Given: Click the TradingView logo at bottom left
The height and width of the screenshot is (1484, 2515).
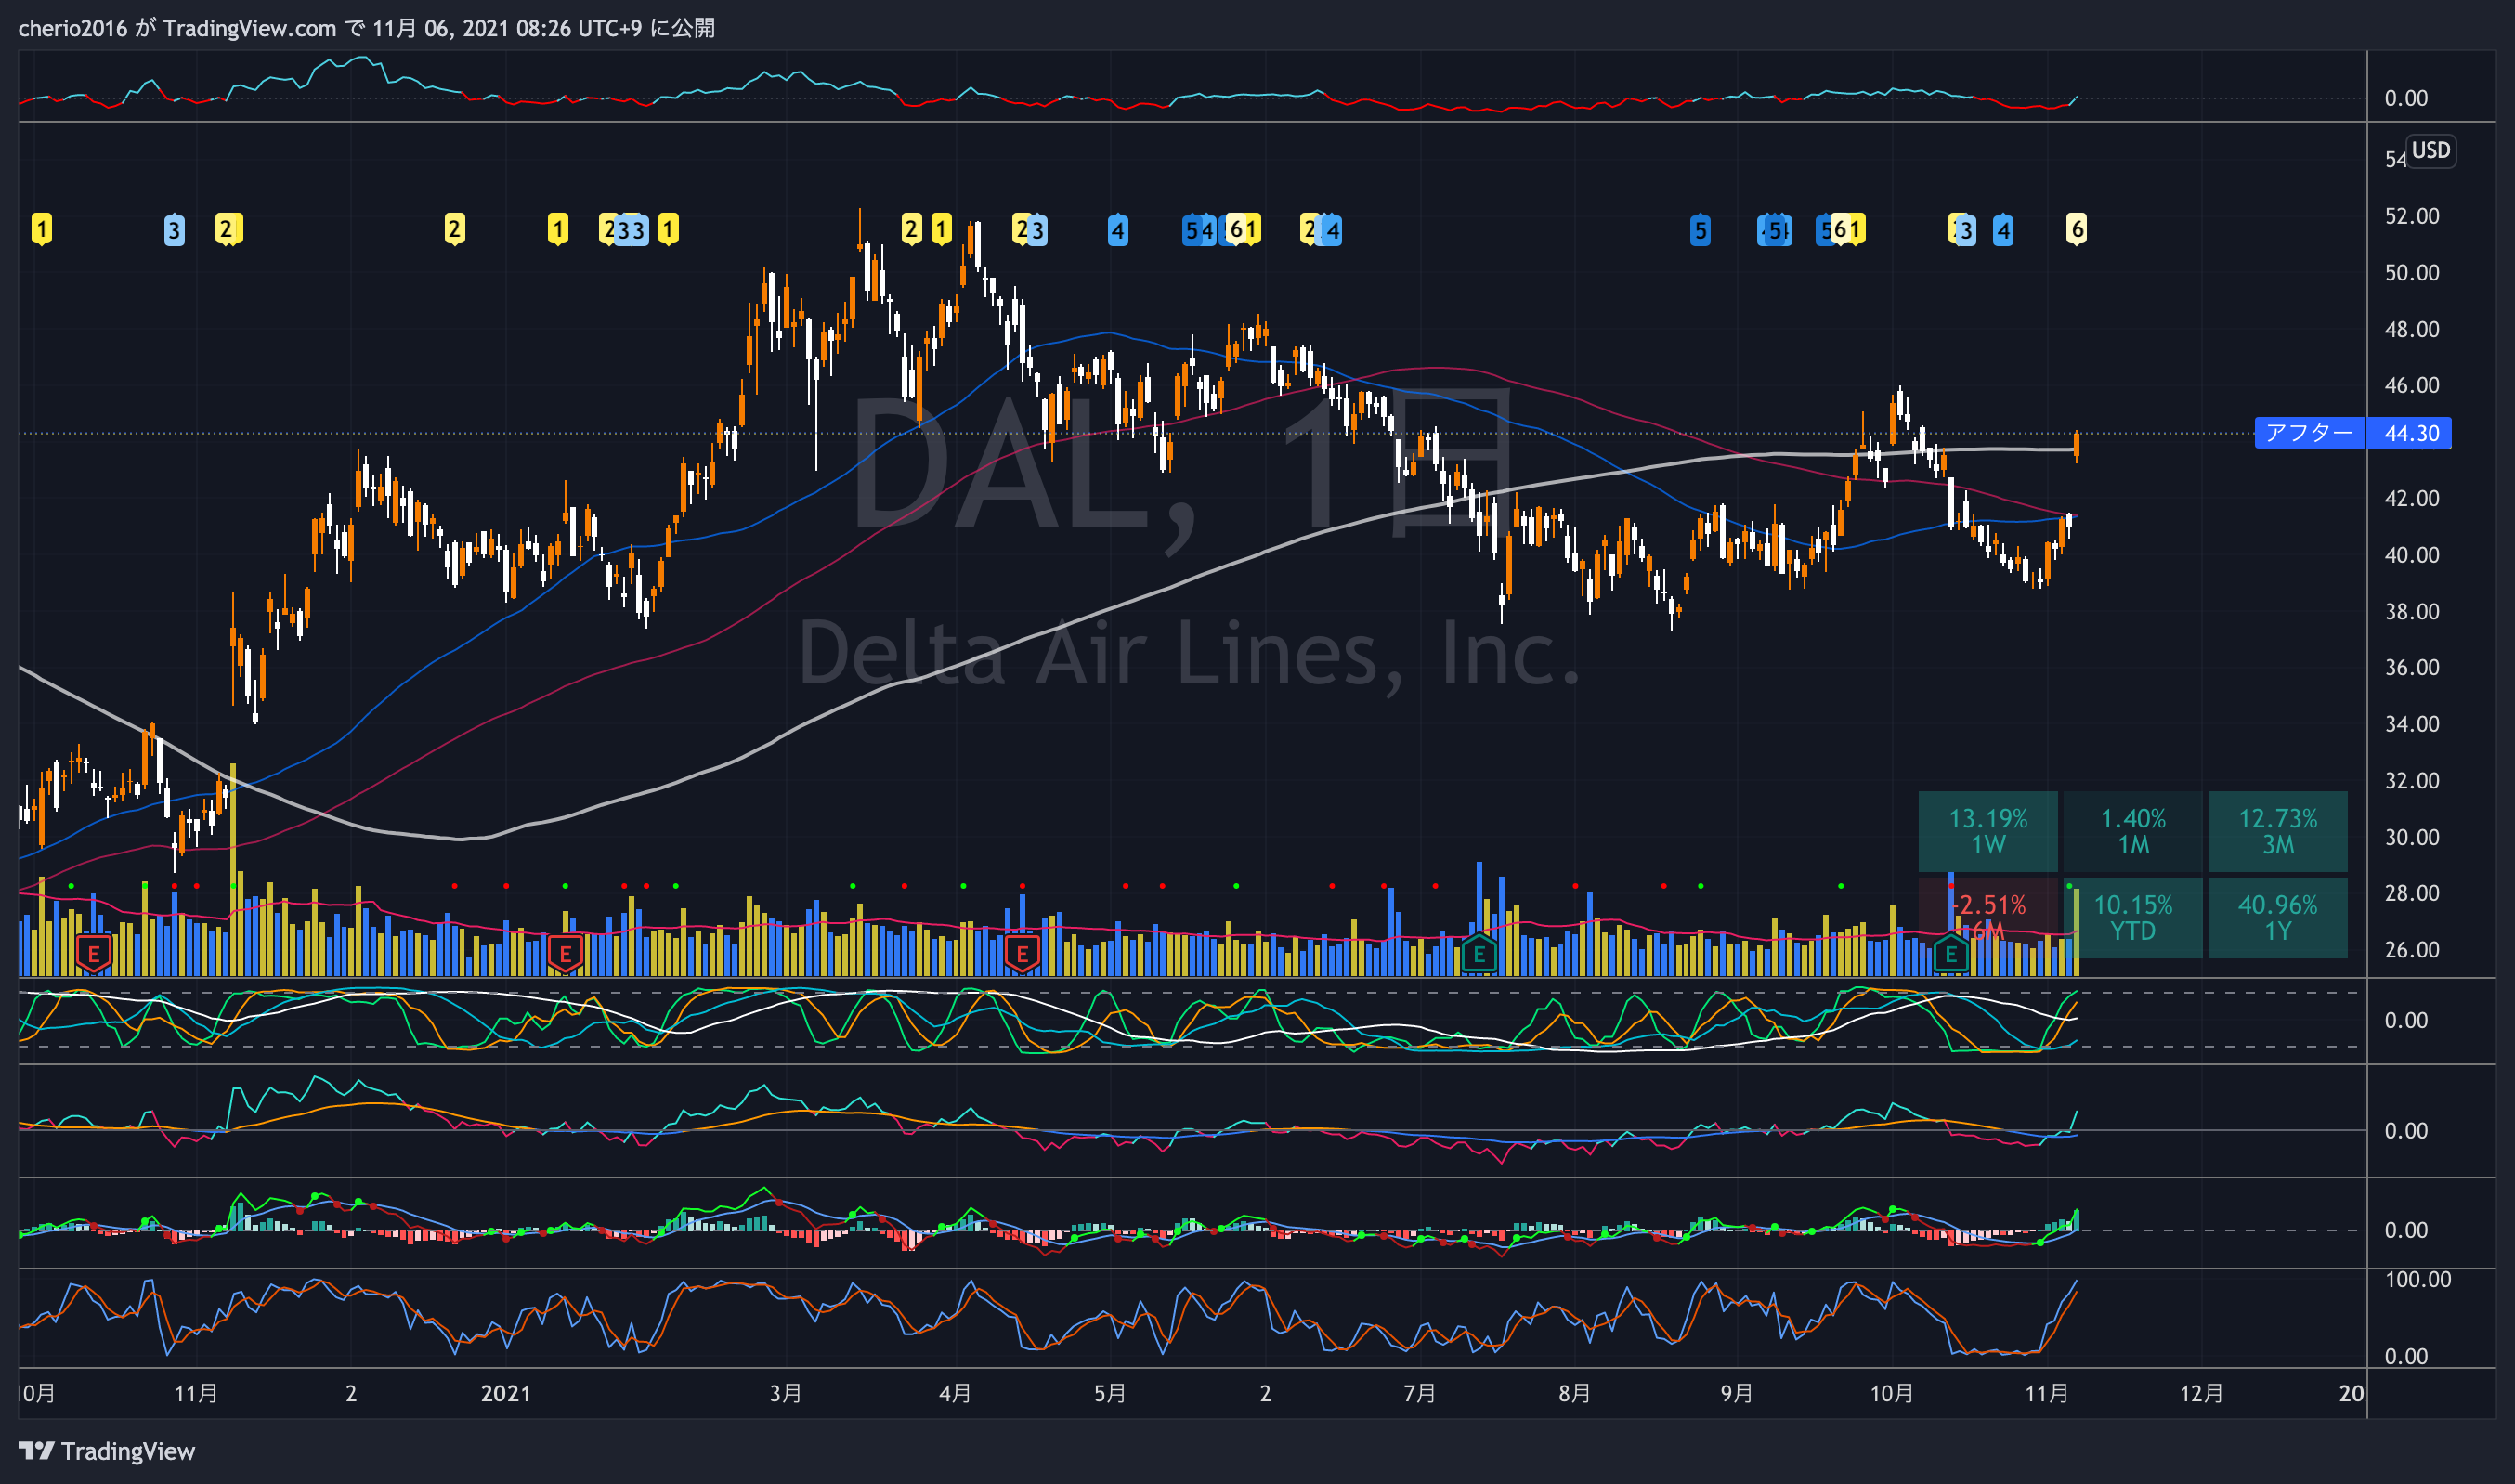Looking at the screenshot, I should 107,1451.
